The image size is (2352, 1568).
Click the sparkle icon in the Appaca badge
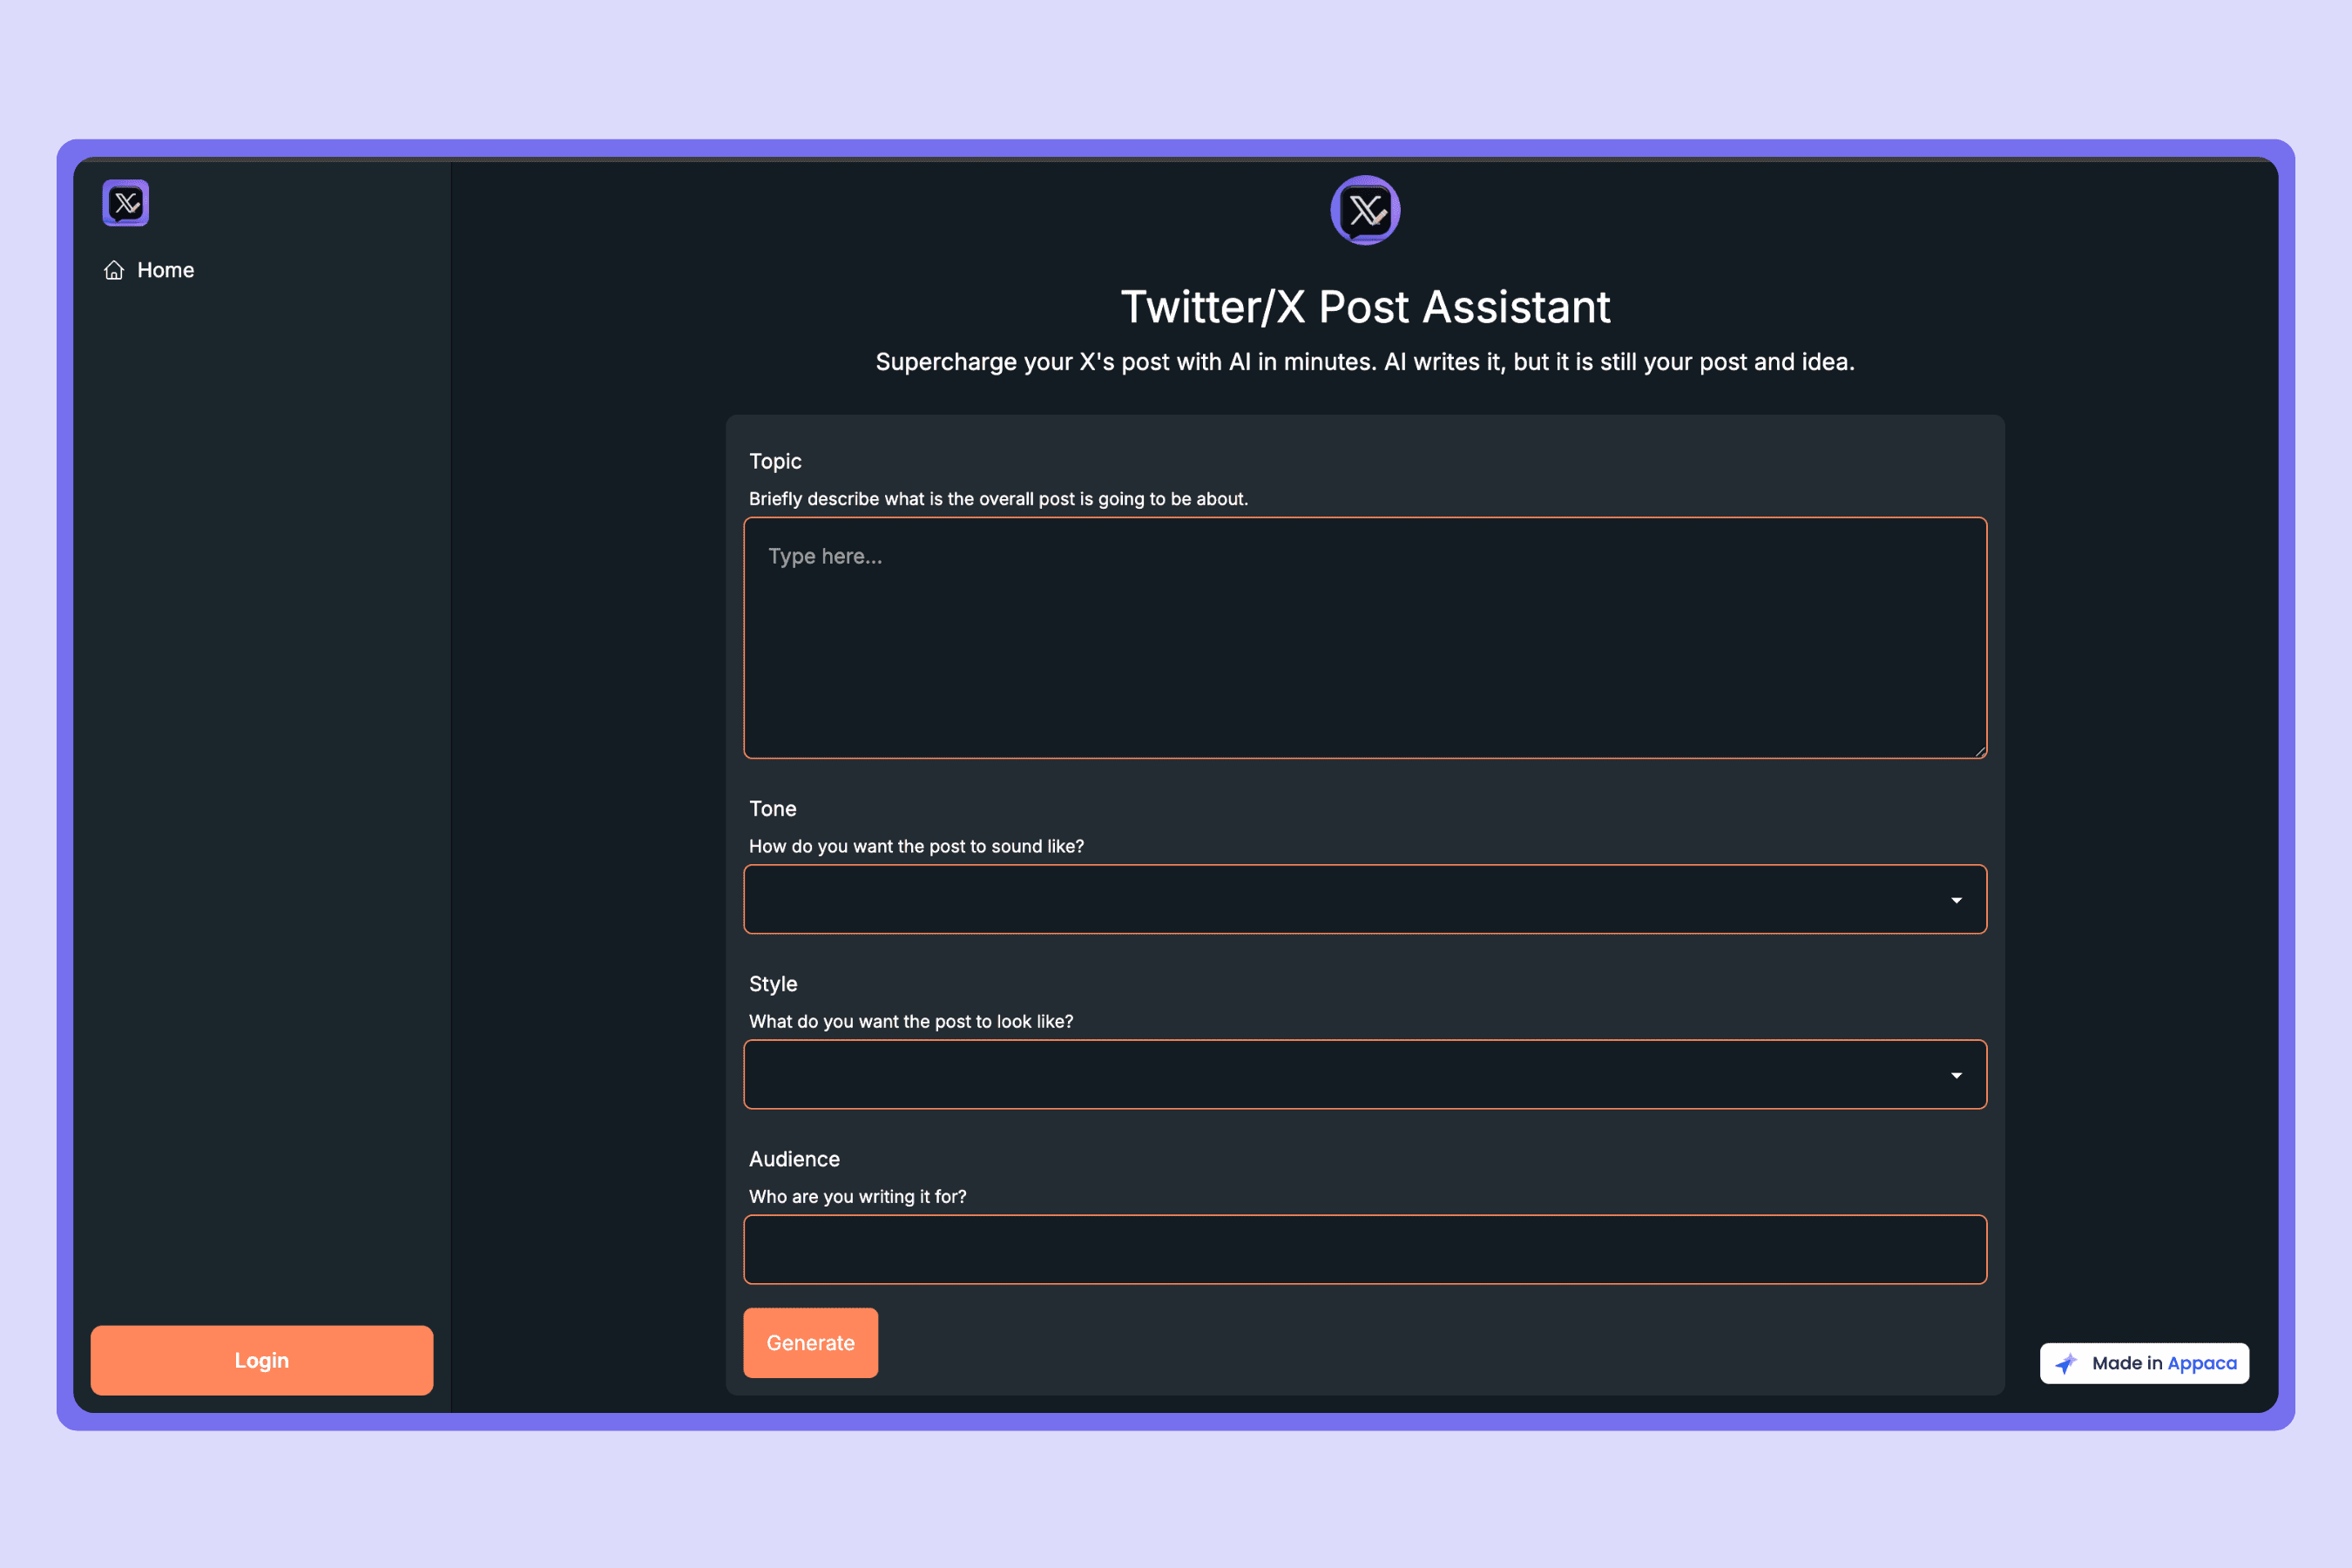2066,1362
